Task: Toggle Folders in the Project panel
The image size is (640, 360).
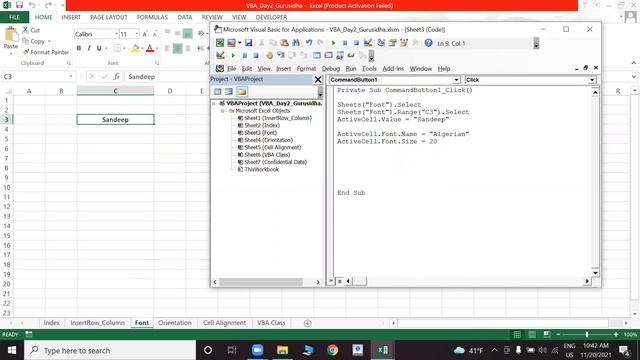Action: 242,91
